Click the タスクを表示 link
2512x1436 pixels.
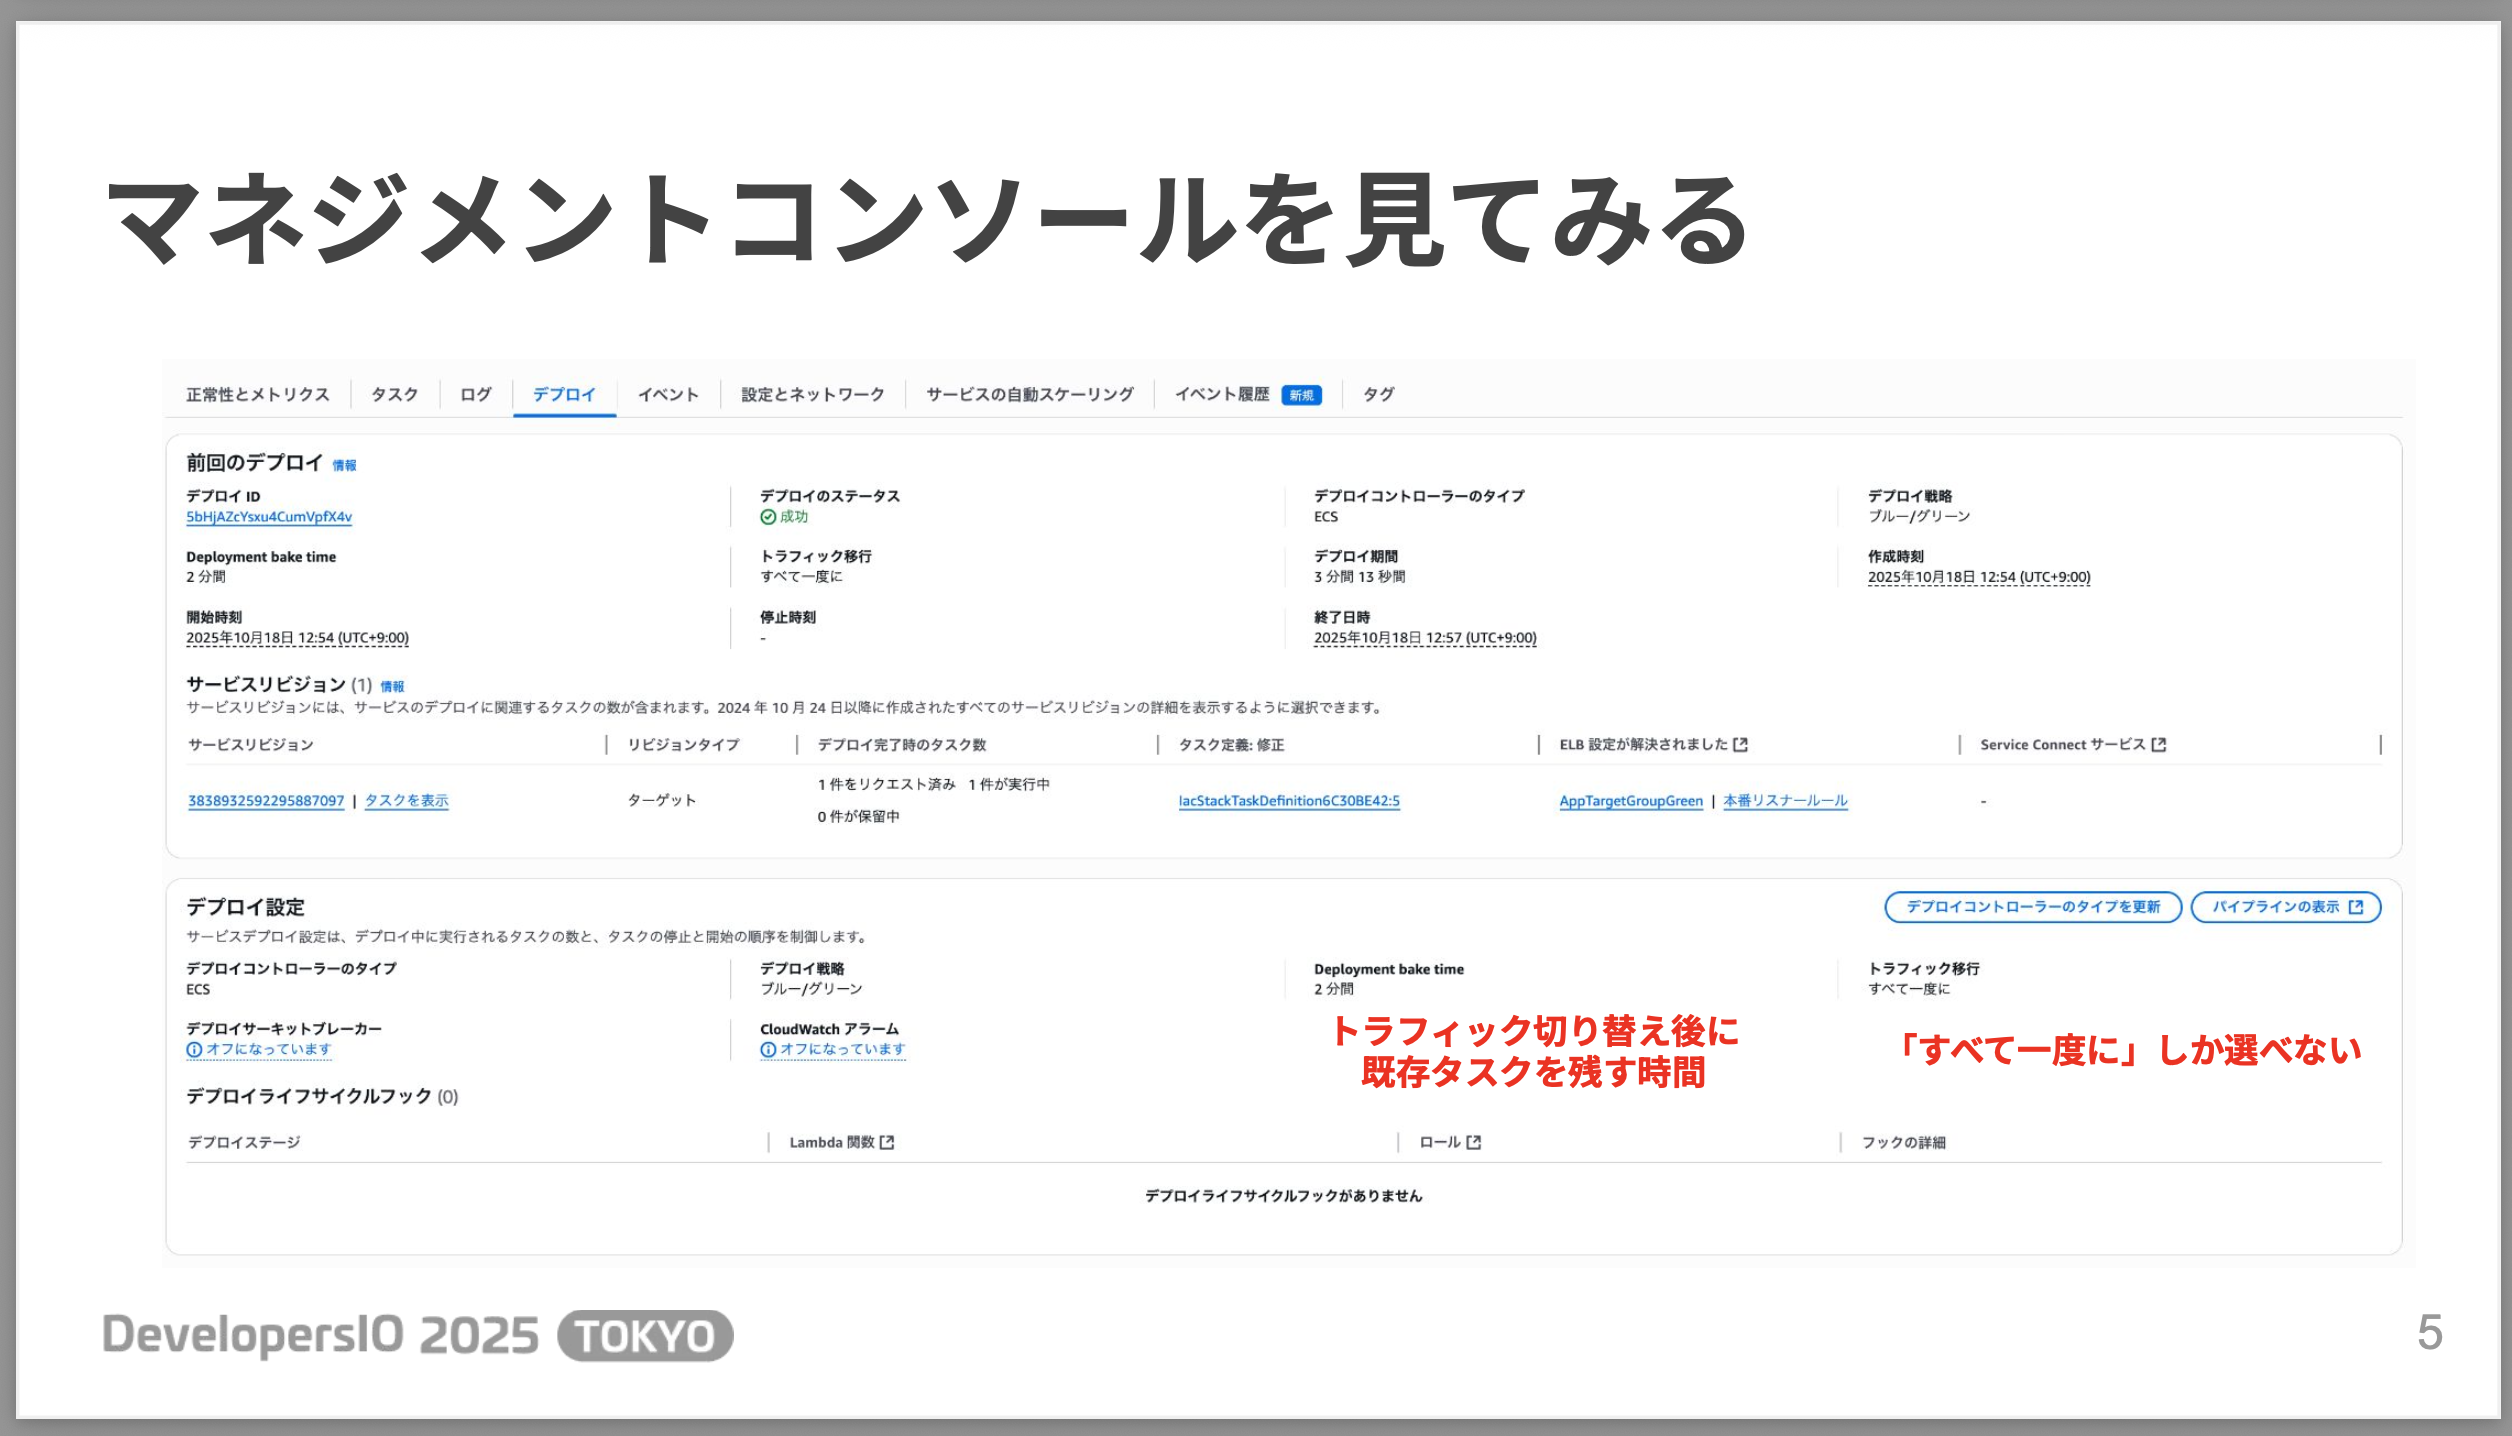[406, 801]
